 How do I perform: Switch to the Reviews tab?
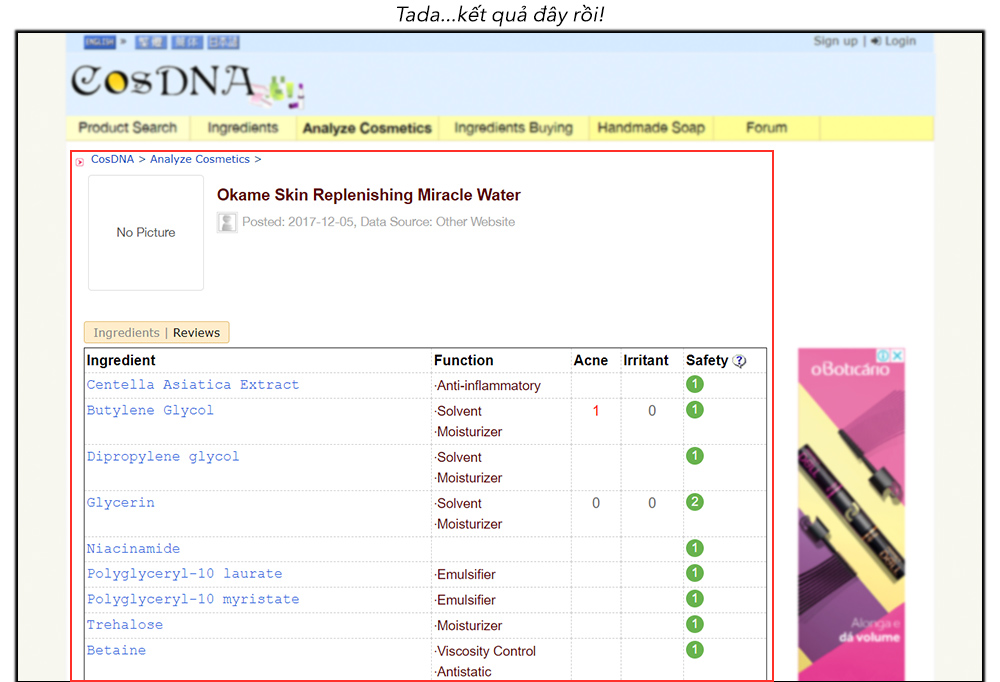pyautogui.click(x=196, y=332)
